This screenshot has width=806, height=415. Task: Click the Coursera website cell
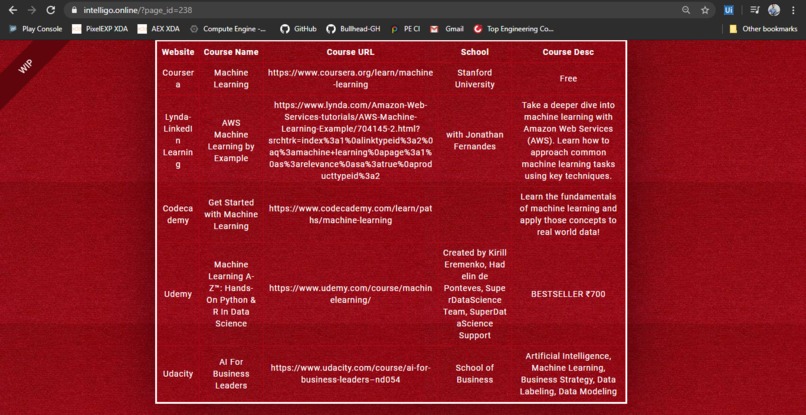click(x=178, y=79)
